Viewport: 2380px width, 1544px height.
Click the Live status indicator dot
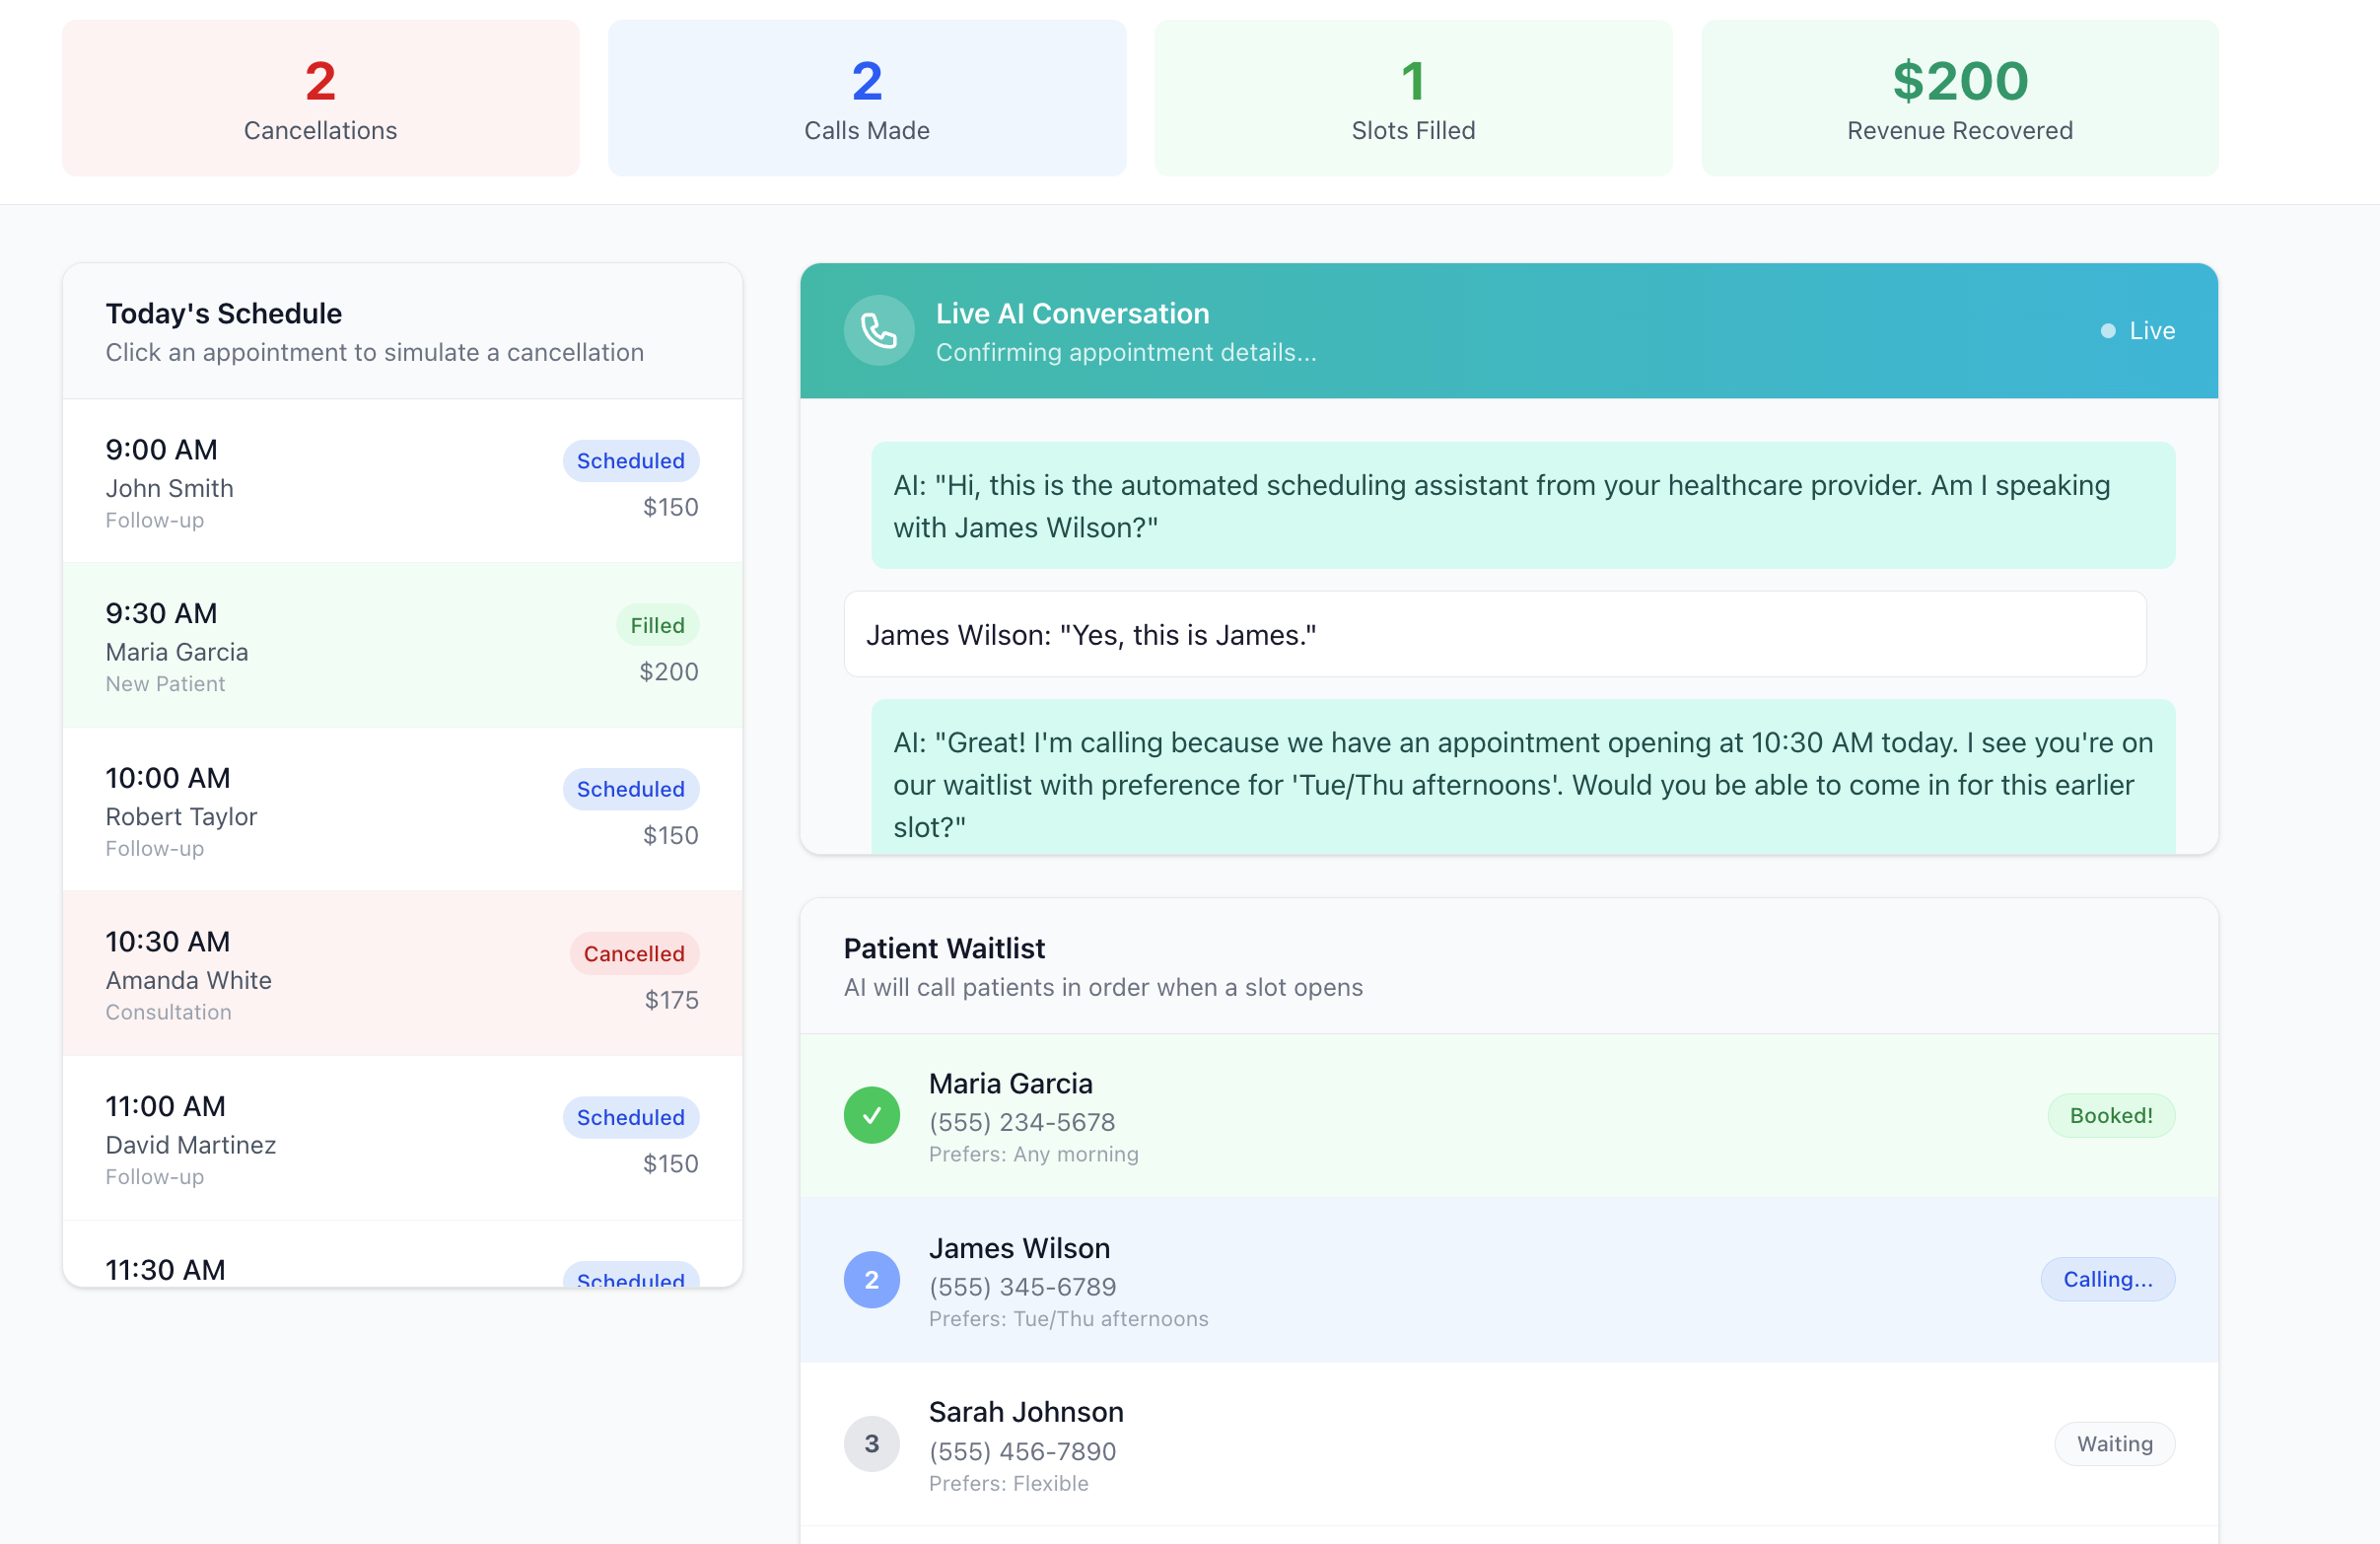pyautogui.click(x=2108, y=330)
